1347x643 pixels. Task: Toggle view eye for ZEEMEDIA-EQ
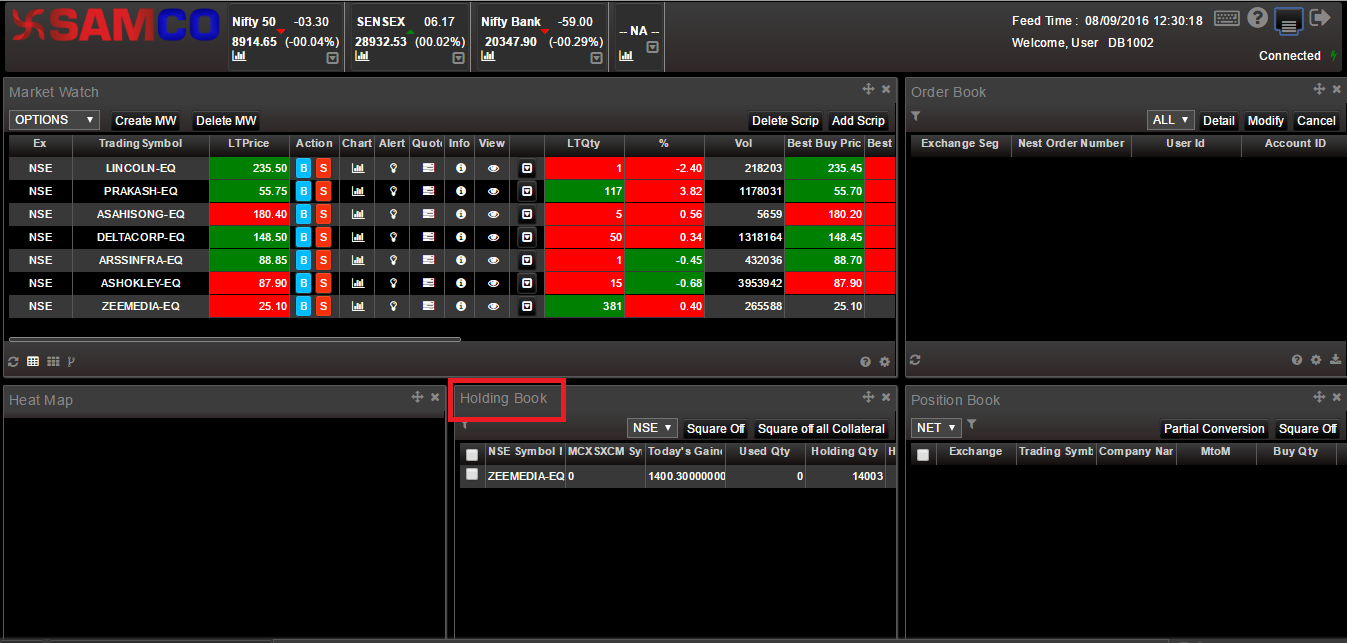pyautogui.click(x=493, y=306)
